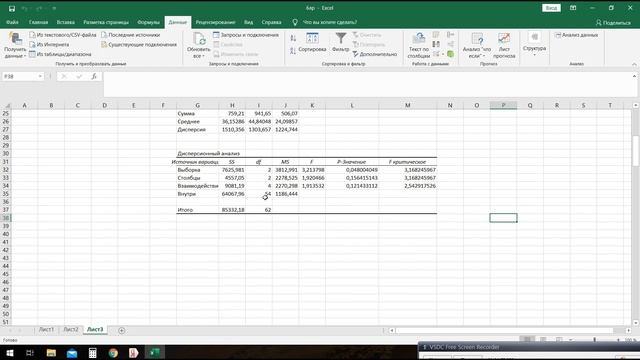Load data Из таблицы/диапазона
The image size is (640, 360).
[60, 54]
